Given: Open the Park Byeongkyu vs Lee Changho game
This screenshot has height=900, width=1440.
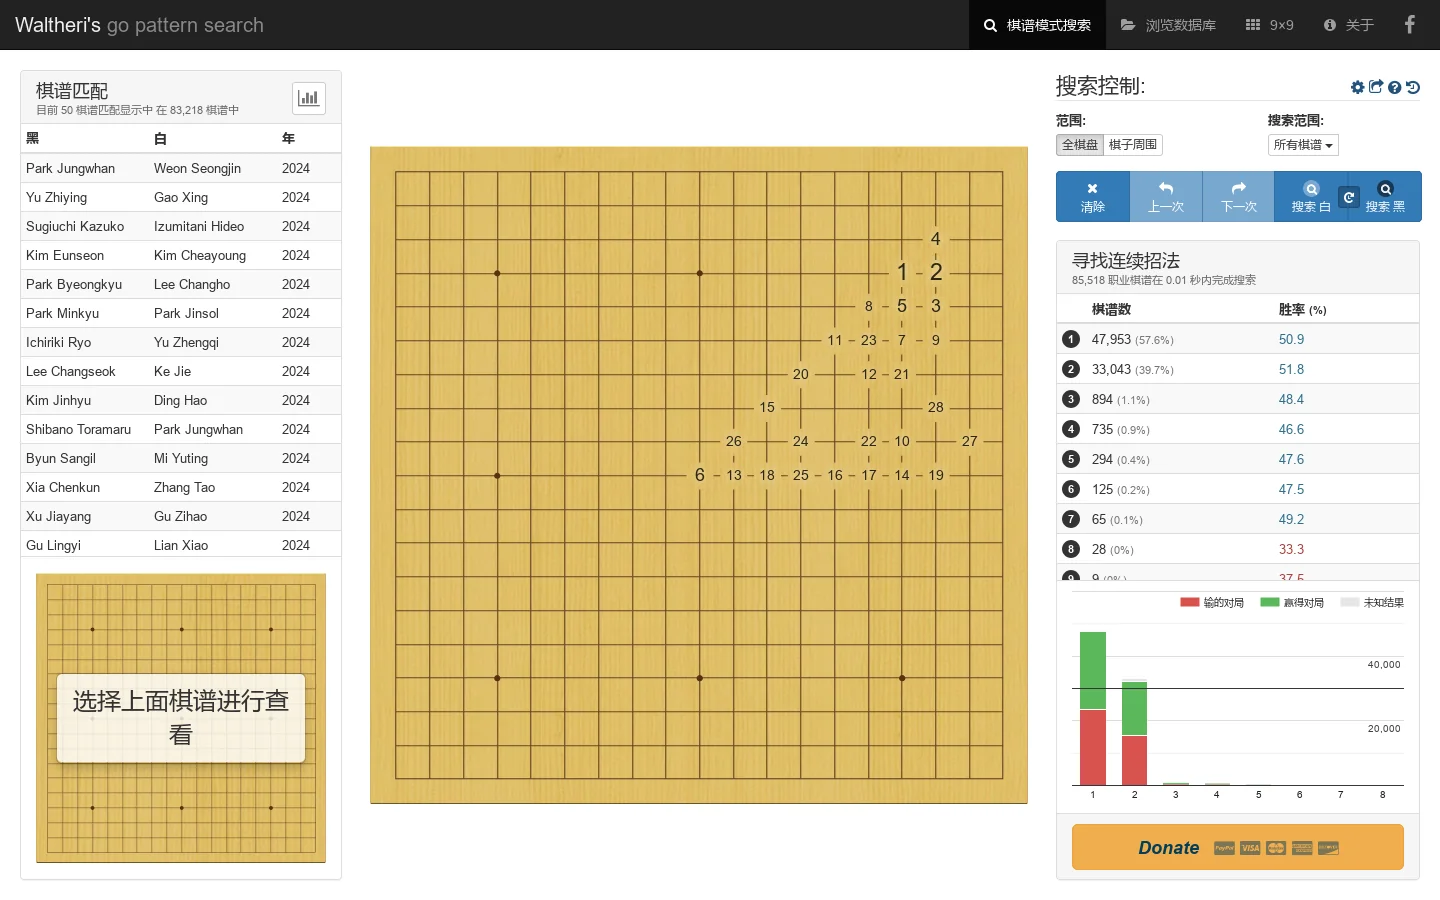Looking at the screenshot, I should pyautogui.click(x=181, y=284).
